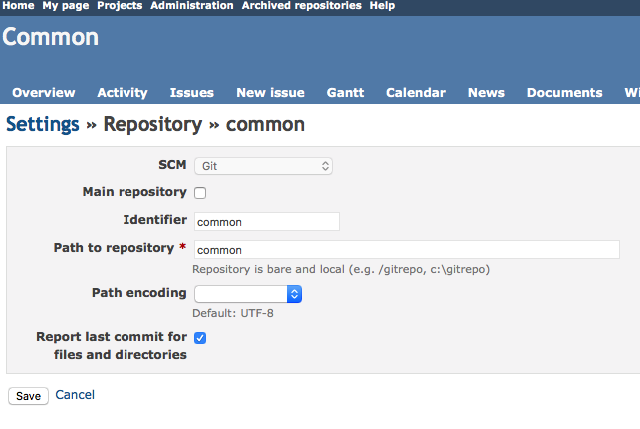
Task: Switch to the Activity tab
Action: [122, 93]
